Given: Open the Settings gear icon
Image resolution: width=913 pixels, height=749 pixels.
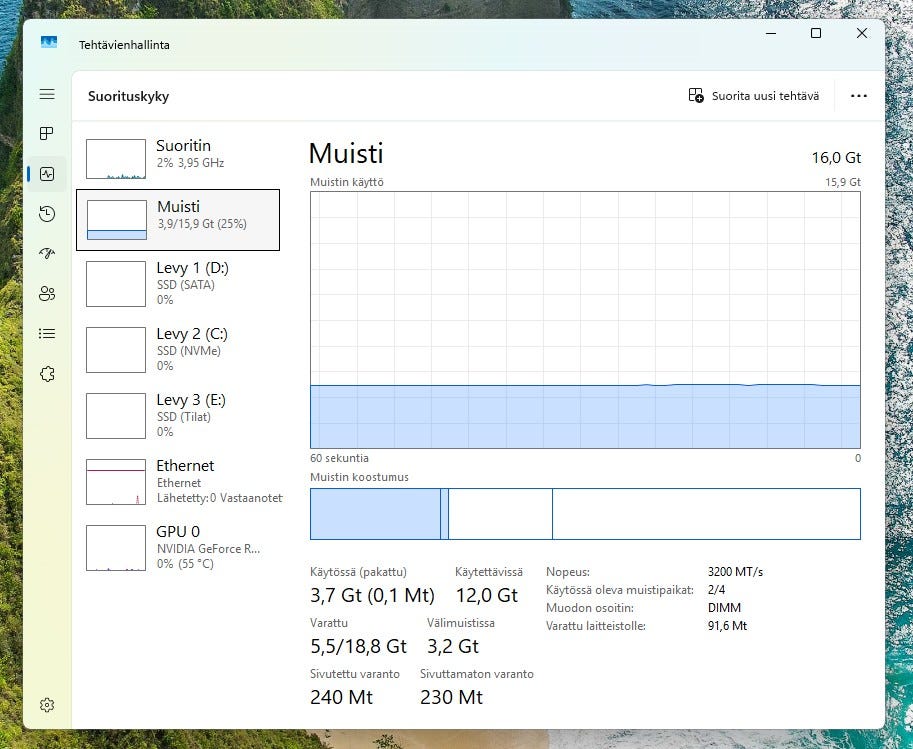Looking at the screenshot, I should [47, 705].
